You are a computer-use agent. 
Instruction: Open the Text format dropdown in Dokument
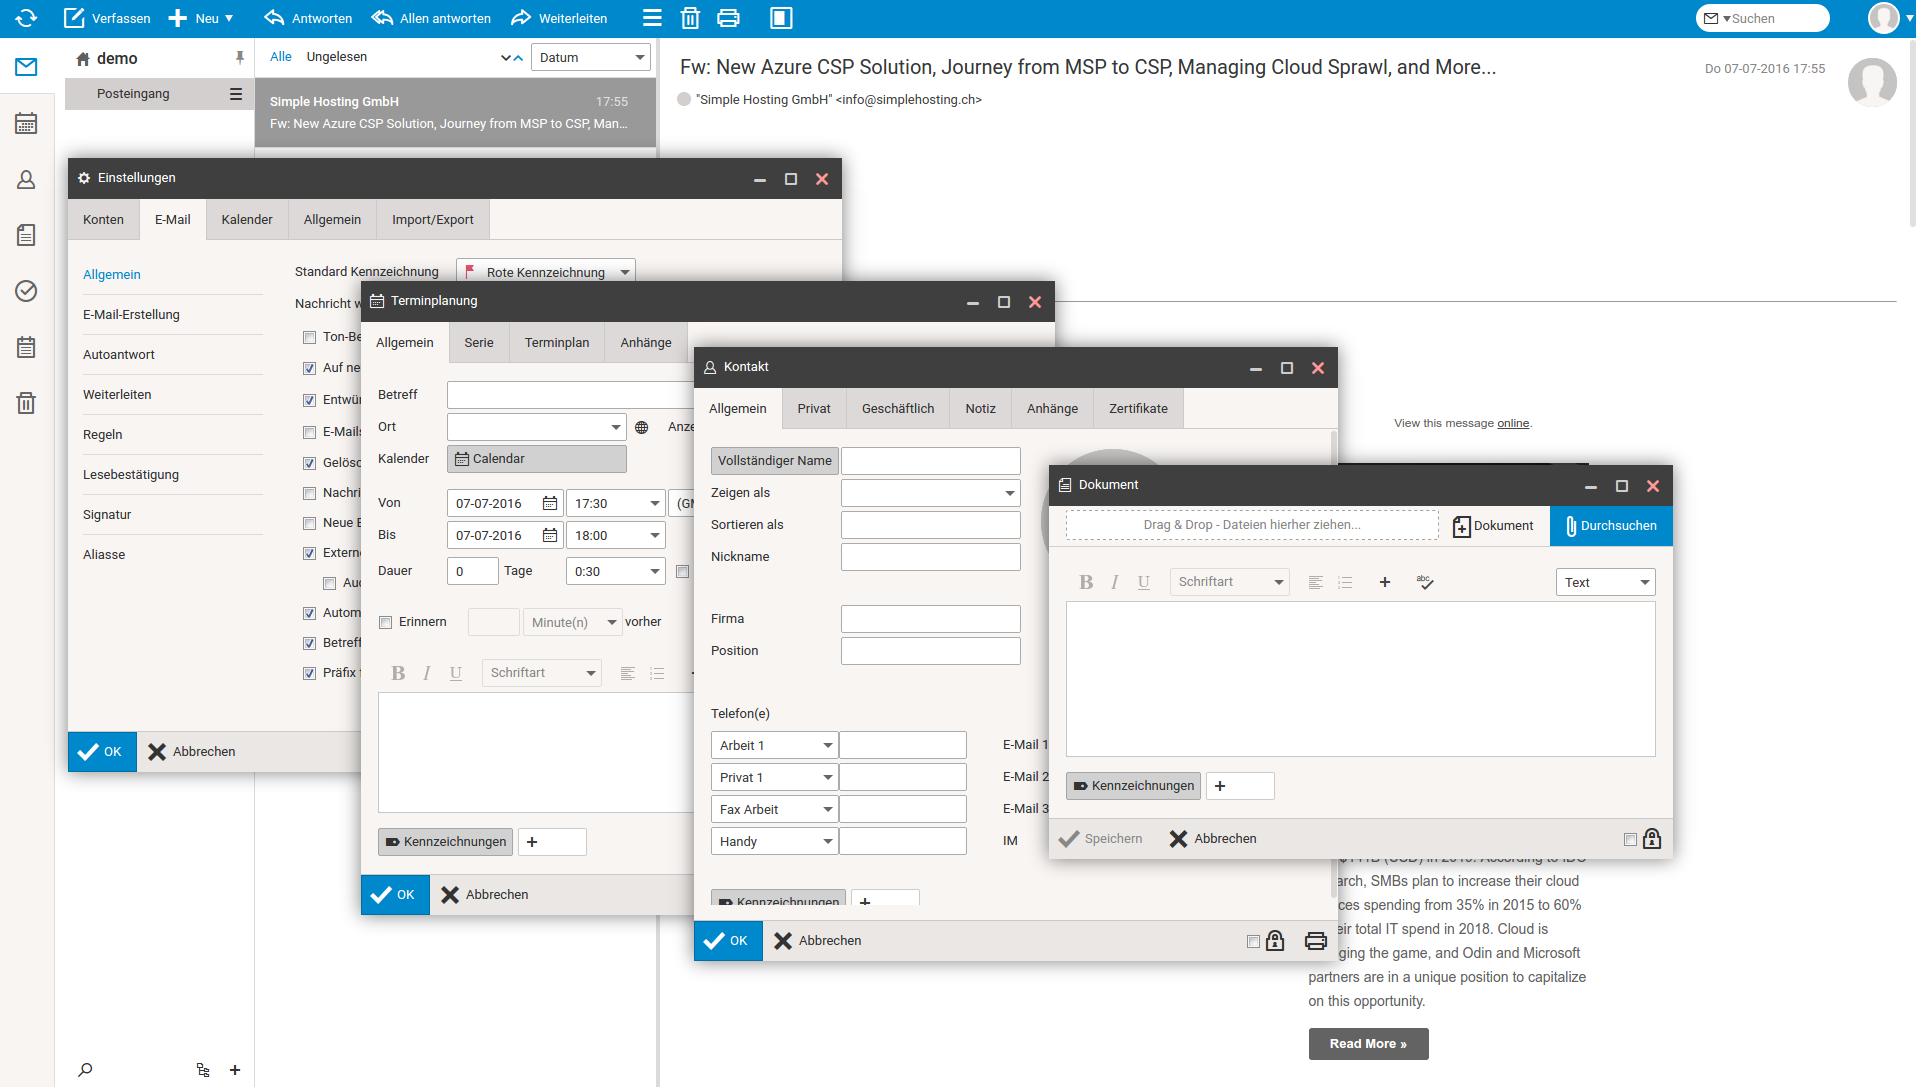pos(1605,583)
